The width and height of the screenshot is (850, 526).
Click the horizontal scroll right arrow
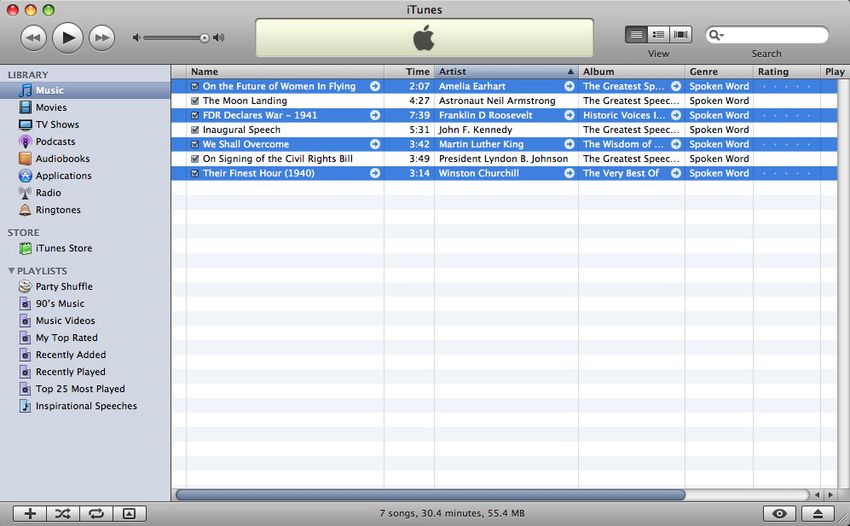(829, 495)
